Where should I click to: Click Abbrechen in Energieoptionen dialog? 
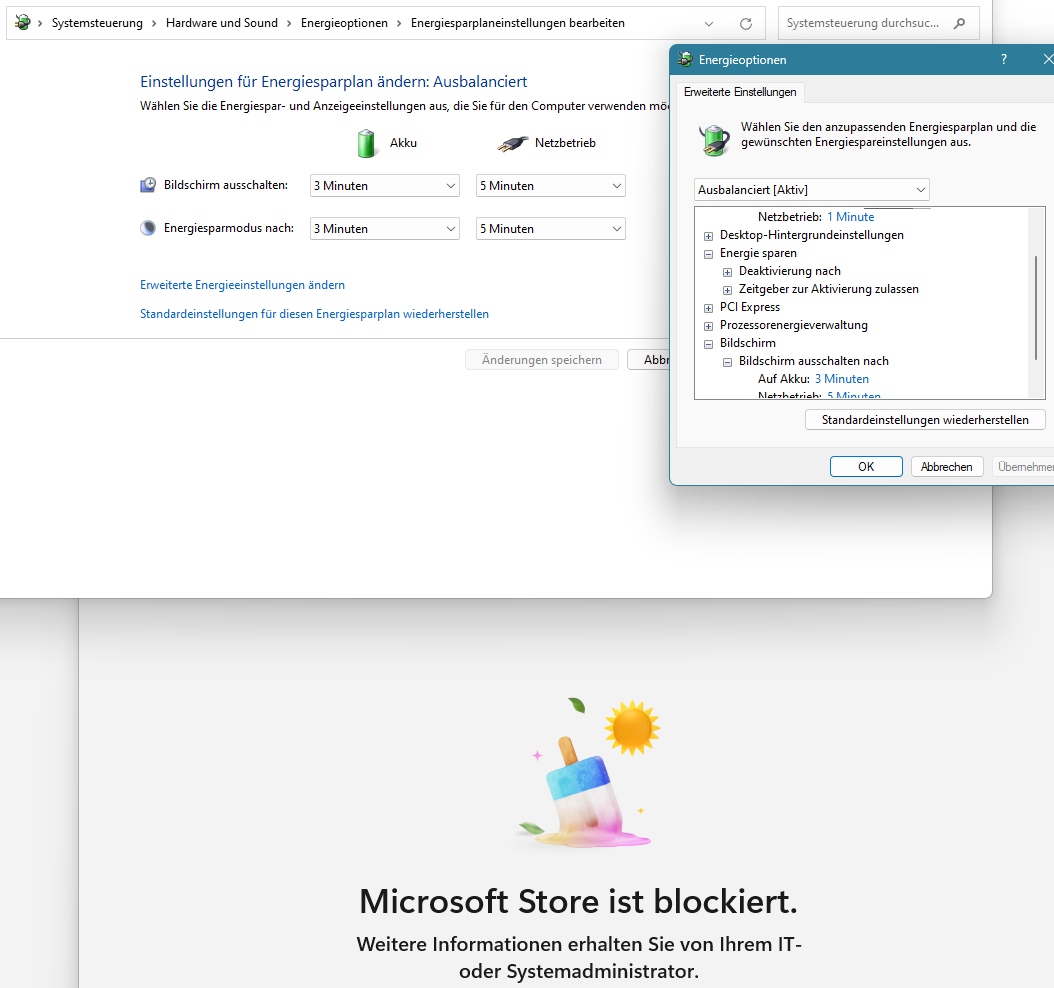point(946,466)
